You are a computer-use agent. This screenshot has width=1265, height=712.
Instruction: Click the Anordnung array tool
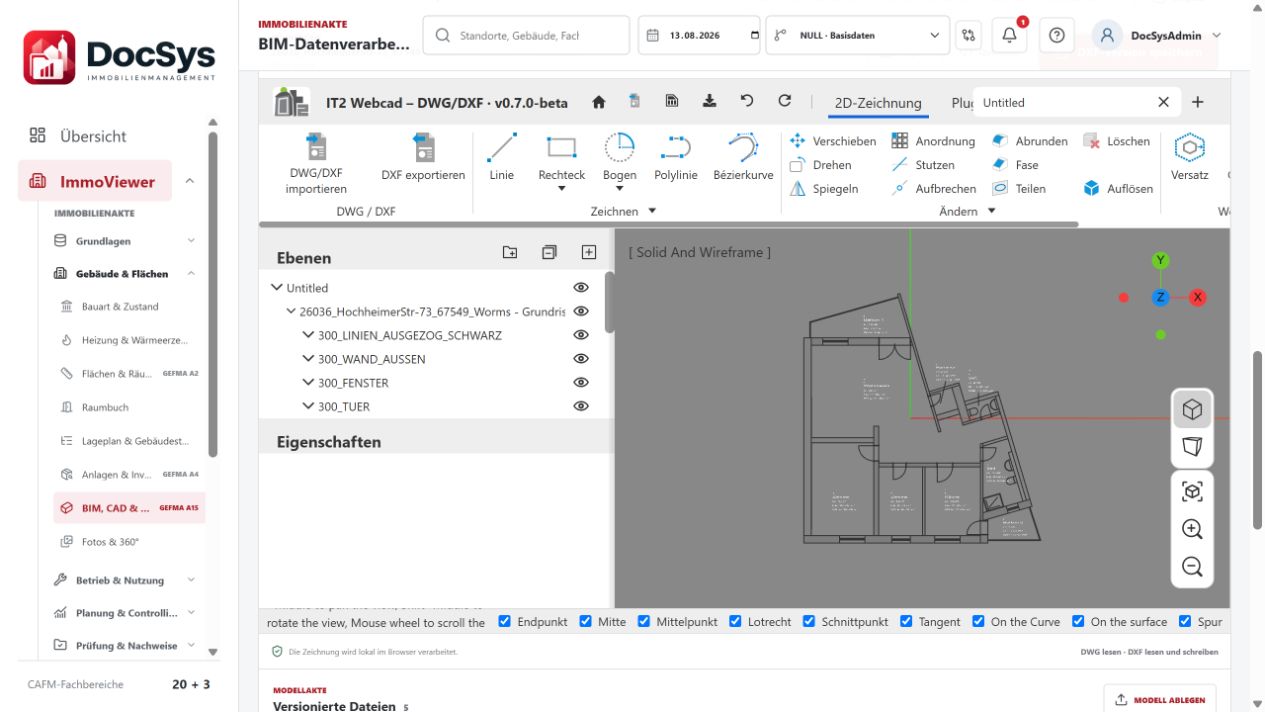pyautogui.click(x=933, y=141)
